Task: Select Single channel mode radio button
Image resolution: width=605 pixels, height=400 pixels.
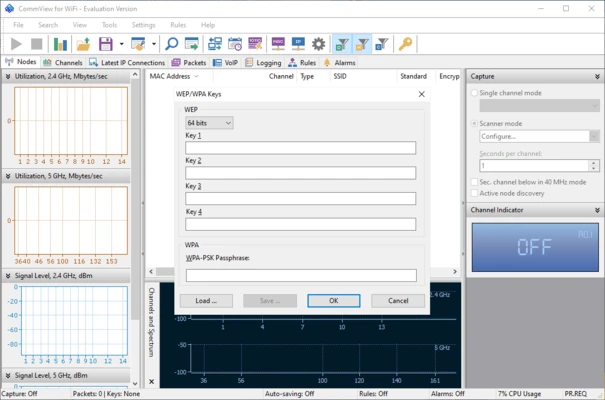Action: point(474,93)
